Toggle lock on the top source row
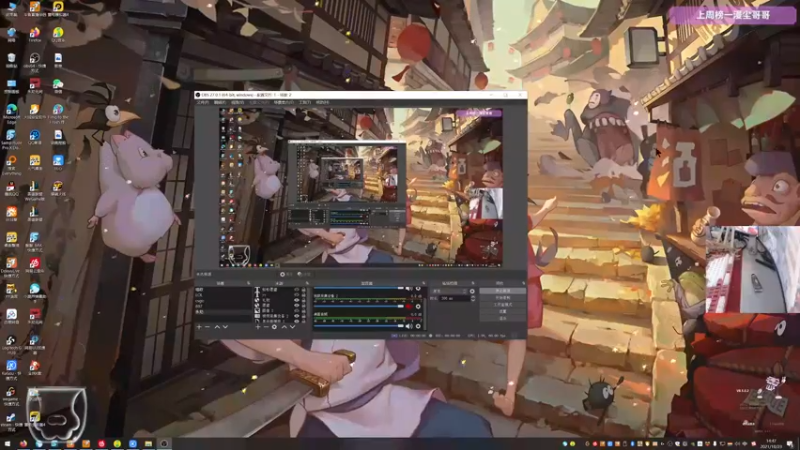The image size is (800, 450). click(x=304, y=289)
